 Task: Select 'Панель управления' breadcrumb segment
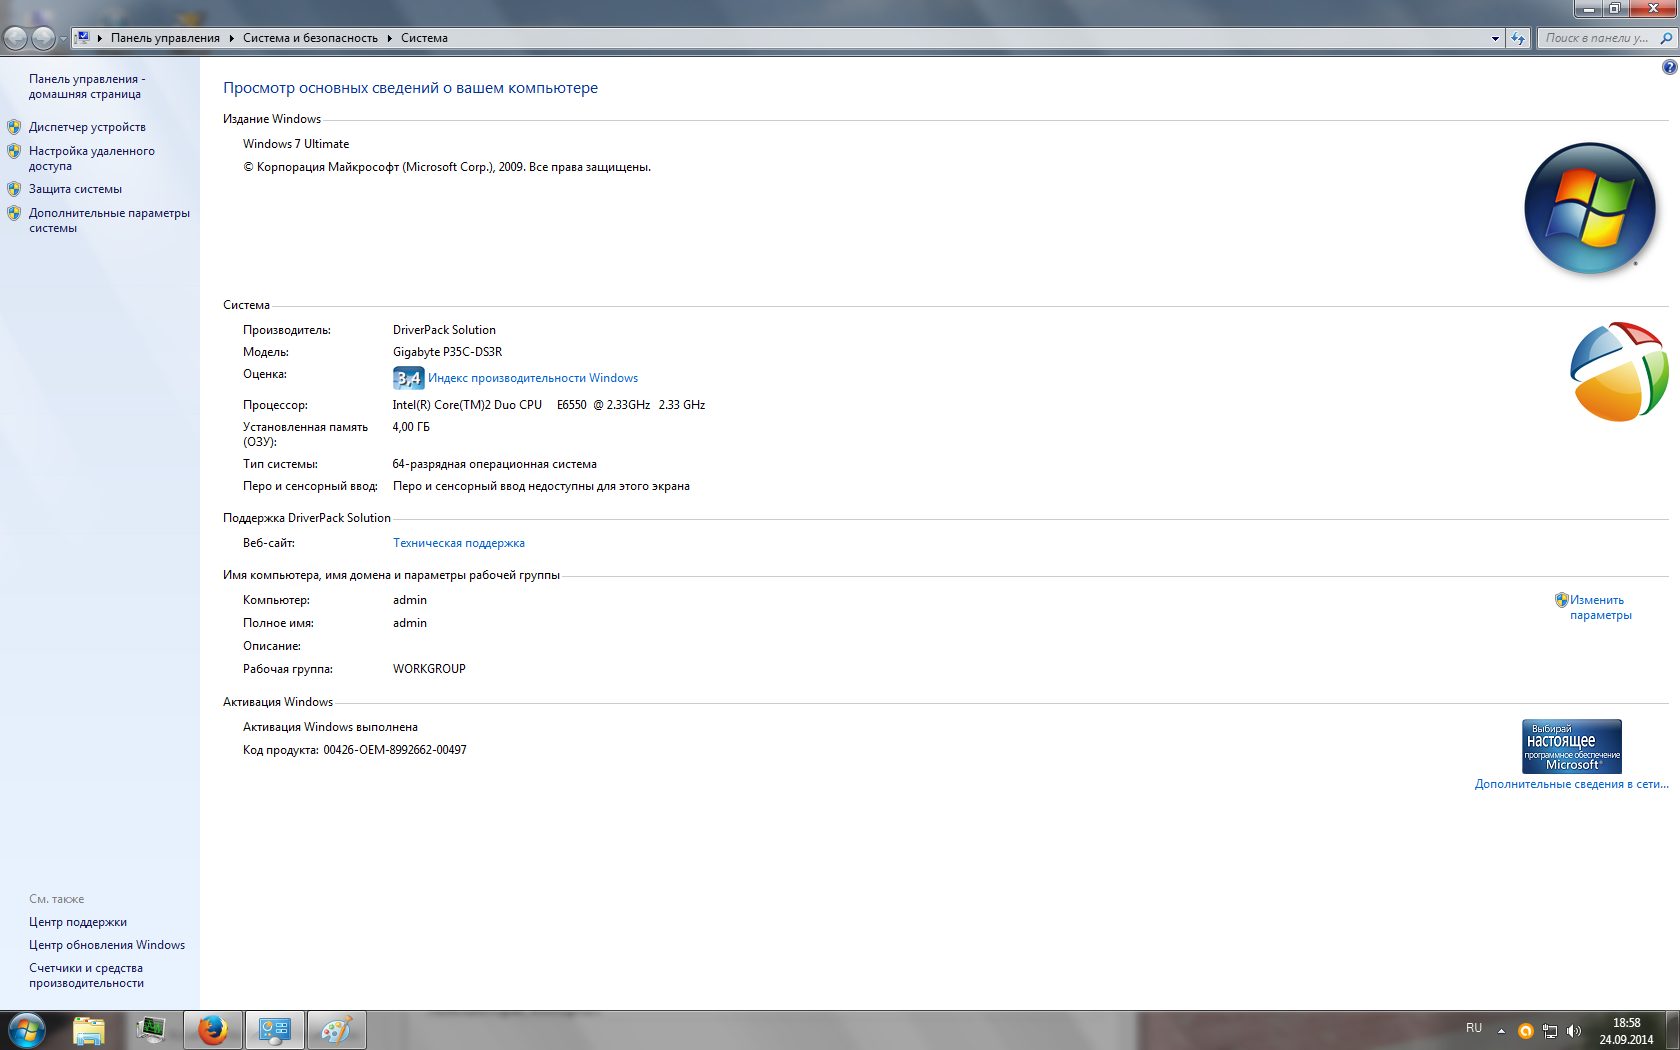tap(165, 38)
